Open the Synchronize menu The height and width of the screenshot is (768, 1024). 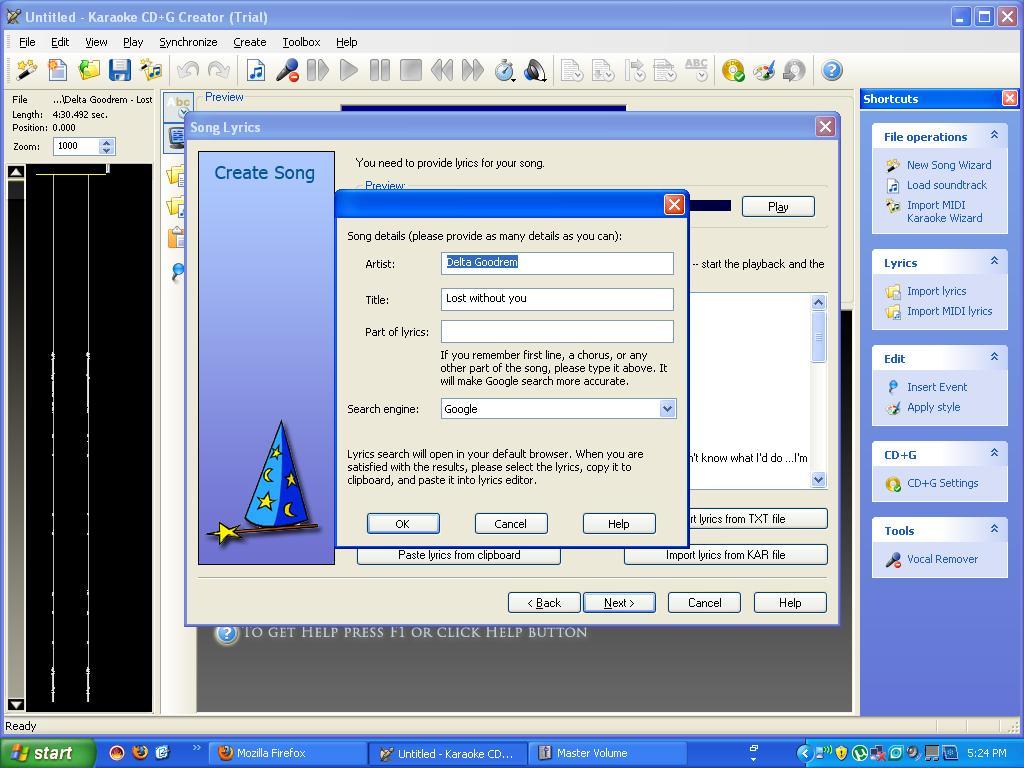click(x=188, y=42)
